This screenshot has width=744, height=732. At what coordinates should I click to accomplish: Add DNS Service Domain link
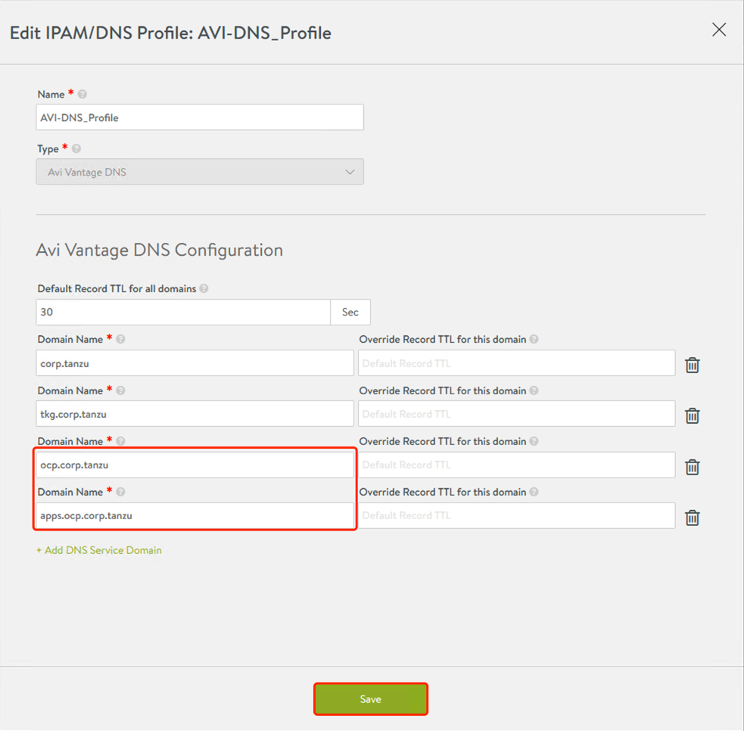pyautogui.click(x=99, y=550)
